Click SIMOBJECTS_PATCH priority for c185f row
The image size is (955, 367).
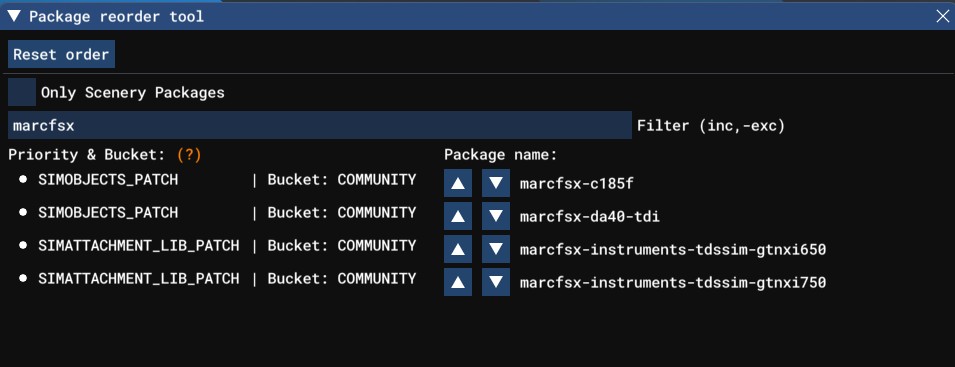[108, 180]
